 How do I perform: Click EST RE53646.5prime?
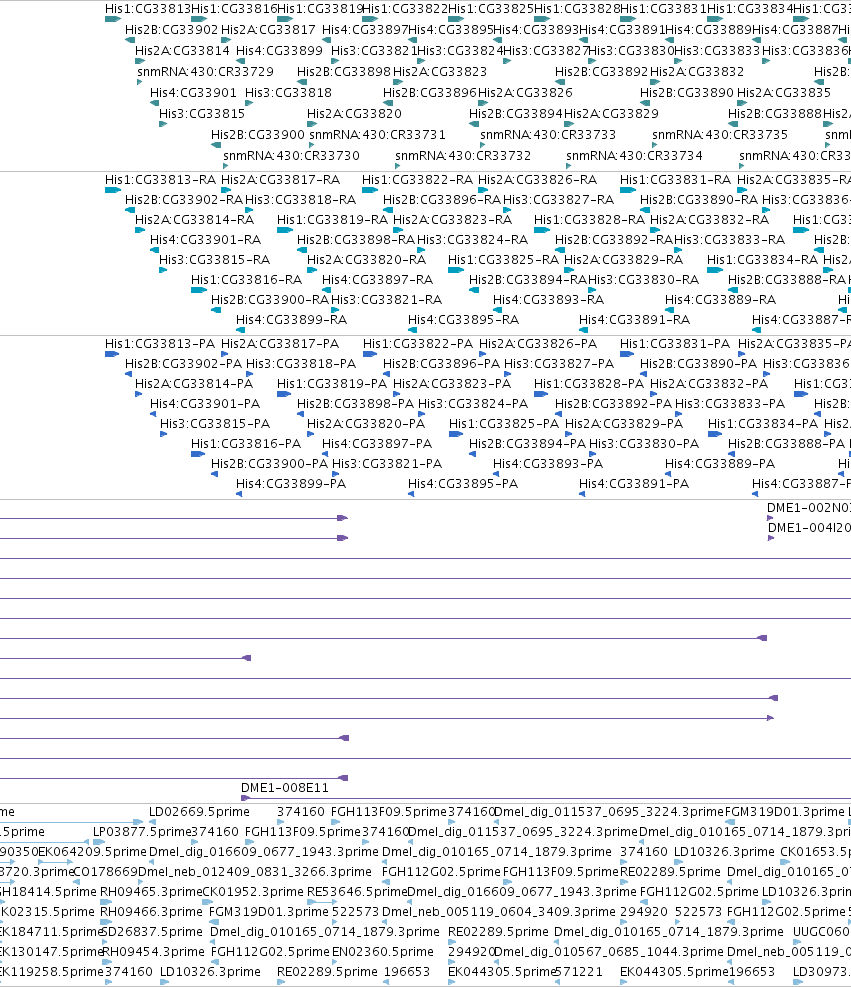(357, 892)
